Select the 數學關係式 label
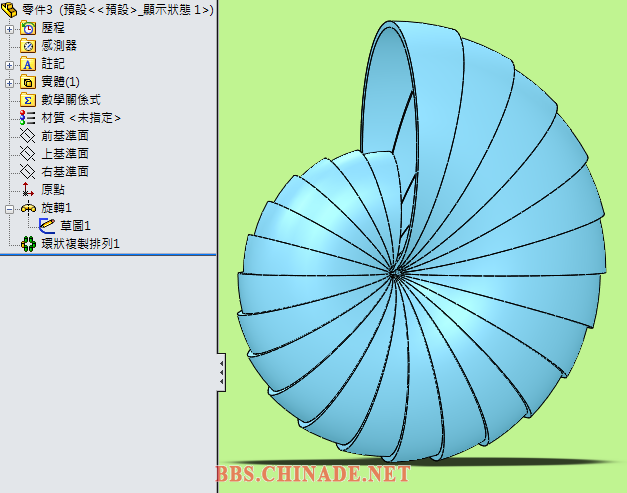 click(71, 100)
